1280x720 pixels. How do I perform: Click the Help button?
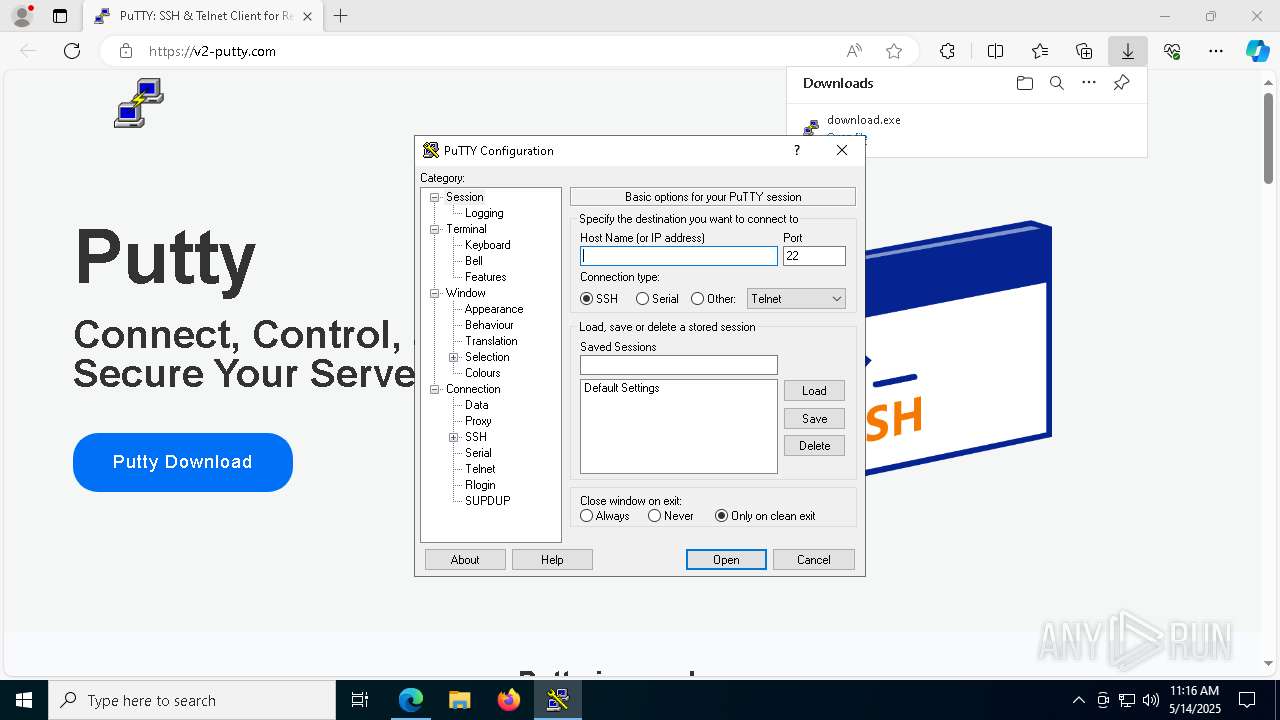point(552,560)
